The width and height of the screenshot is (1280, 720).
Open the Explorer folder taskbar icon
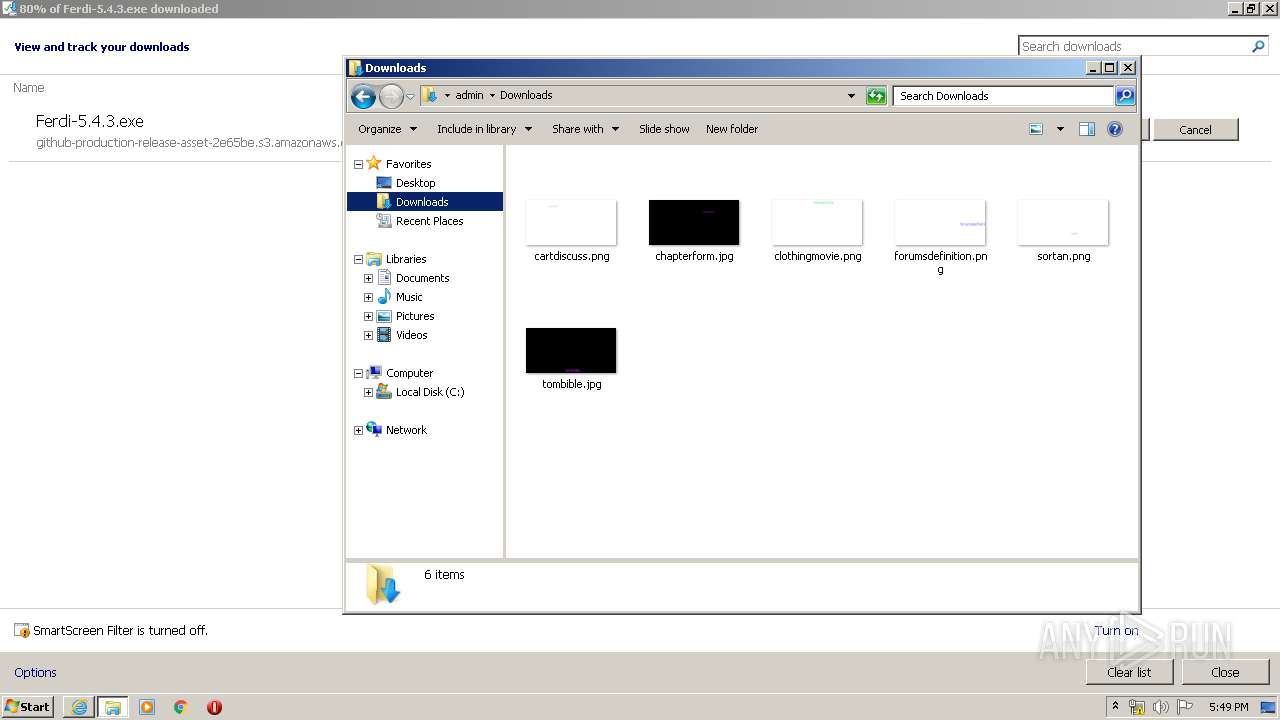pos(113,707)
